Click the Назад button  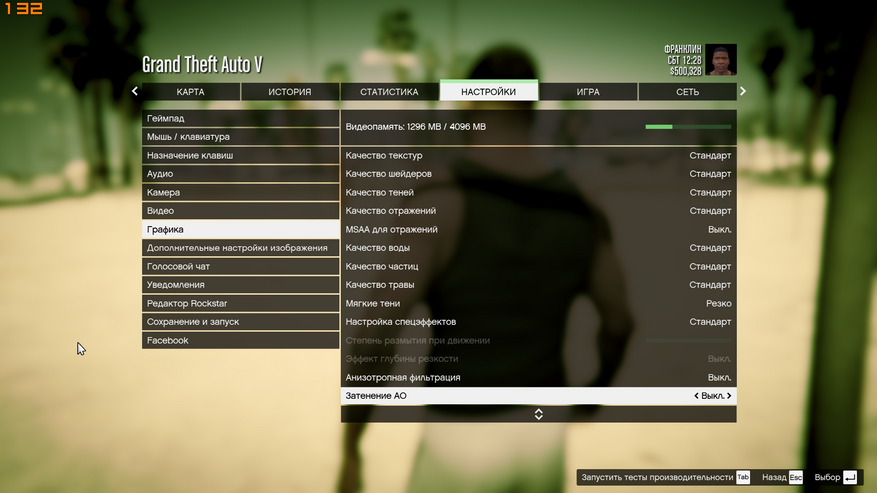774,477
